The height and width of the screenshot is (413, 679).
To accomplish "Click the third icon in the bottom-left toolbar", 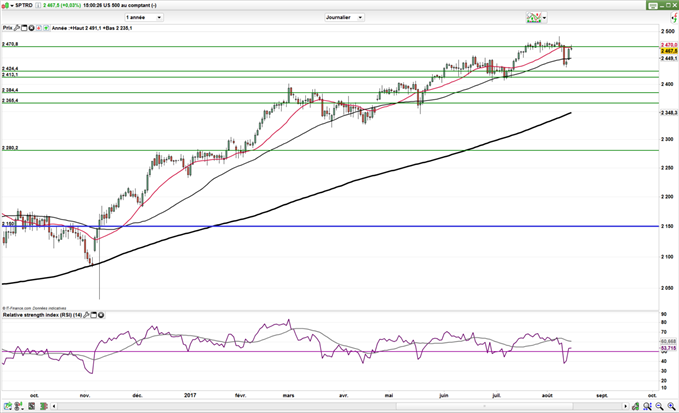I will (x=32, y=406).
